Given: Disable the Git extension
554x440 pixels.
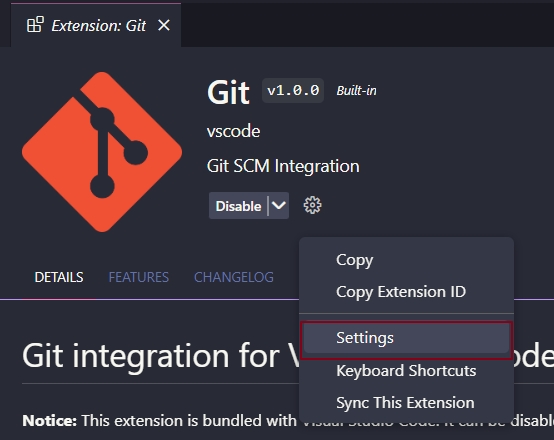Looking at the screenshot, I should [x=238, y=206].
